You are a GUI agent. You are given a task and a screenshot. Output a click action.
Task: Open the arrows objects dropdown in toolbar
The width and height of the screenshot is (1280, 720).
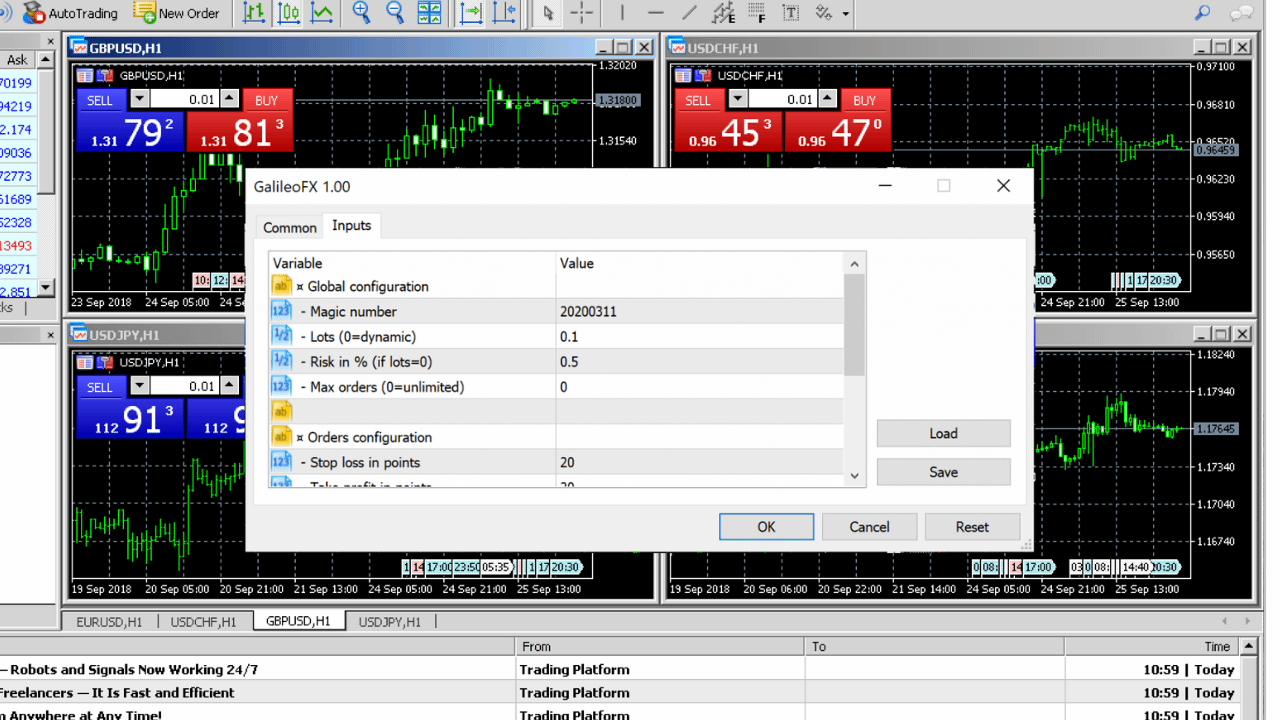click(x=846, y=14)
